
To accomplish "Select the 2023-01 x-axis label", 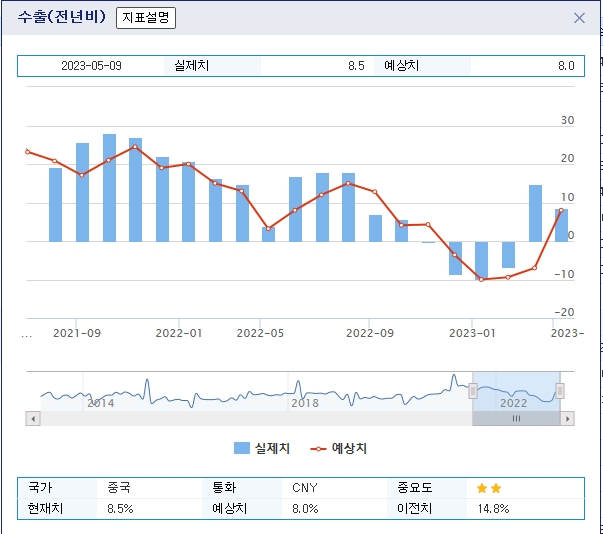I will 472,333.
